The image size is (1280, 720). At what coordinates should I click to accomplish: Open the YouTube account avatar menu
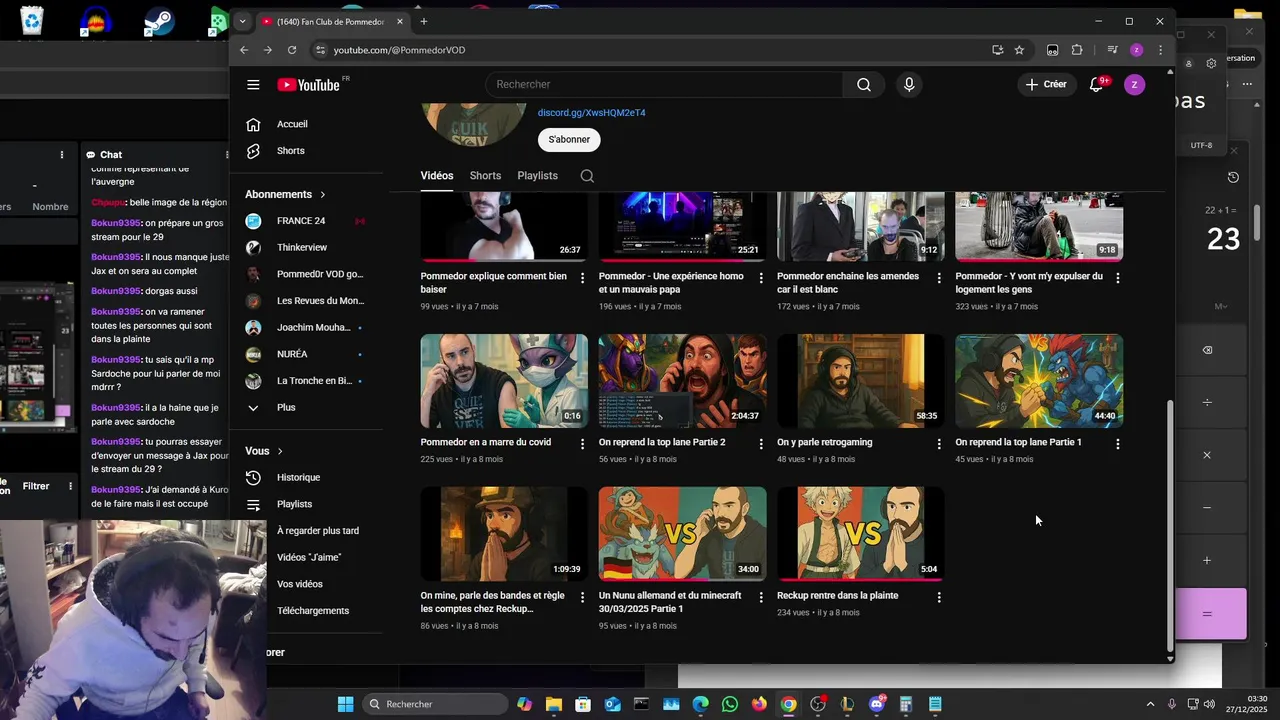point(1134,85)
